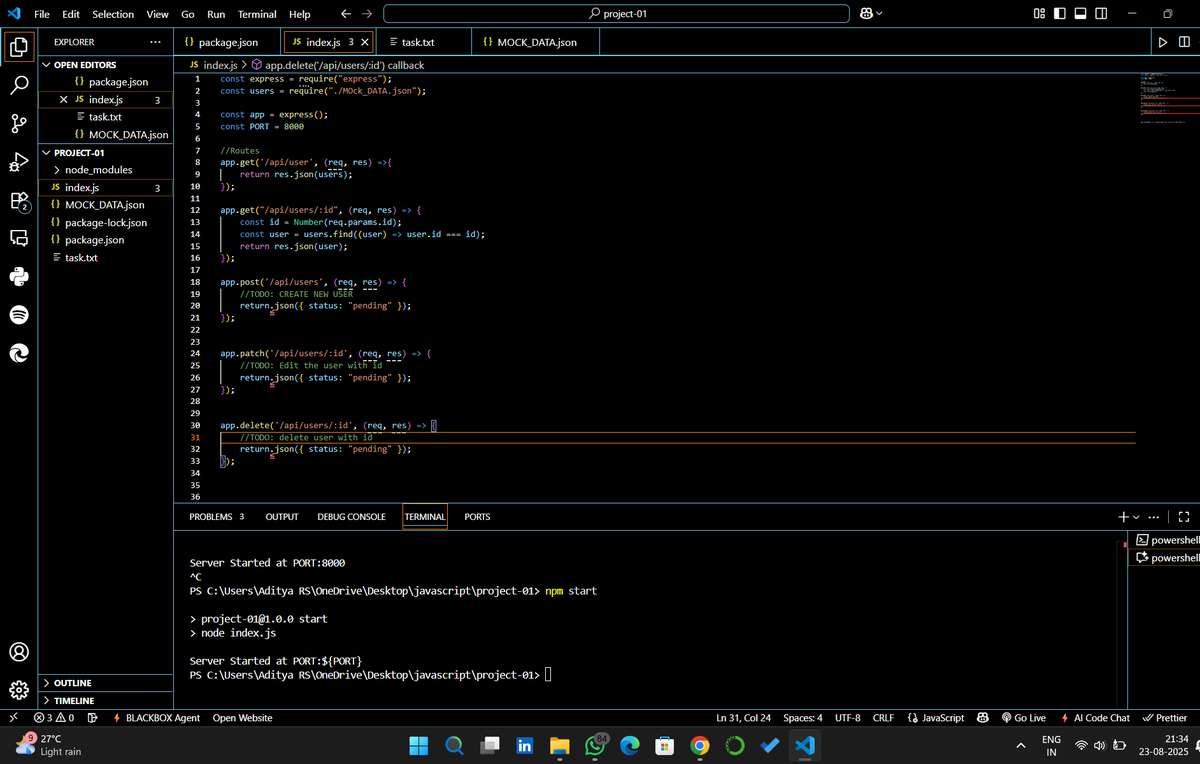This screenshot has width=1200, height=764.
Task: Maximize the terminal panel size
Action: (1184, 517)
